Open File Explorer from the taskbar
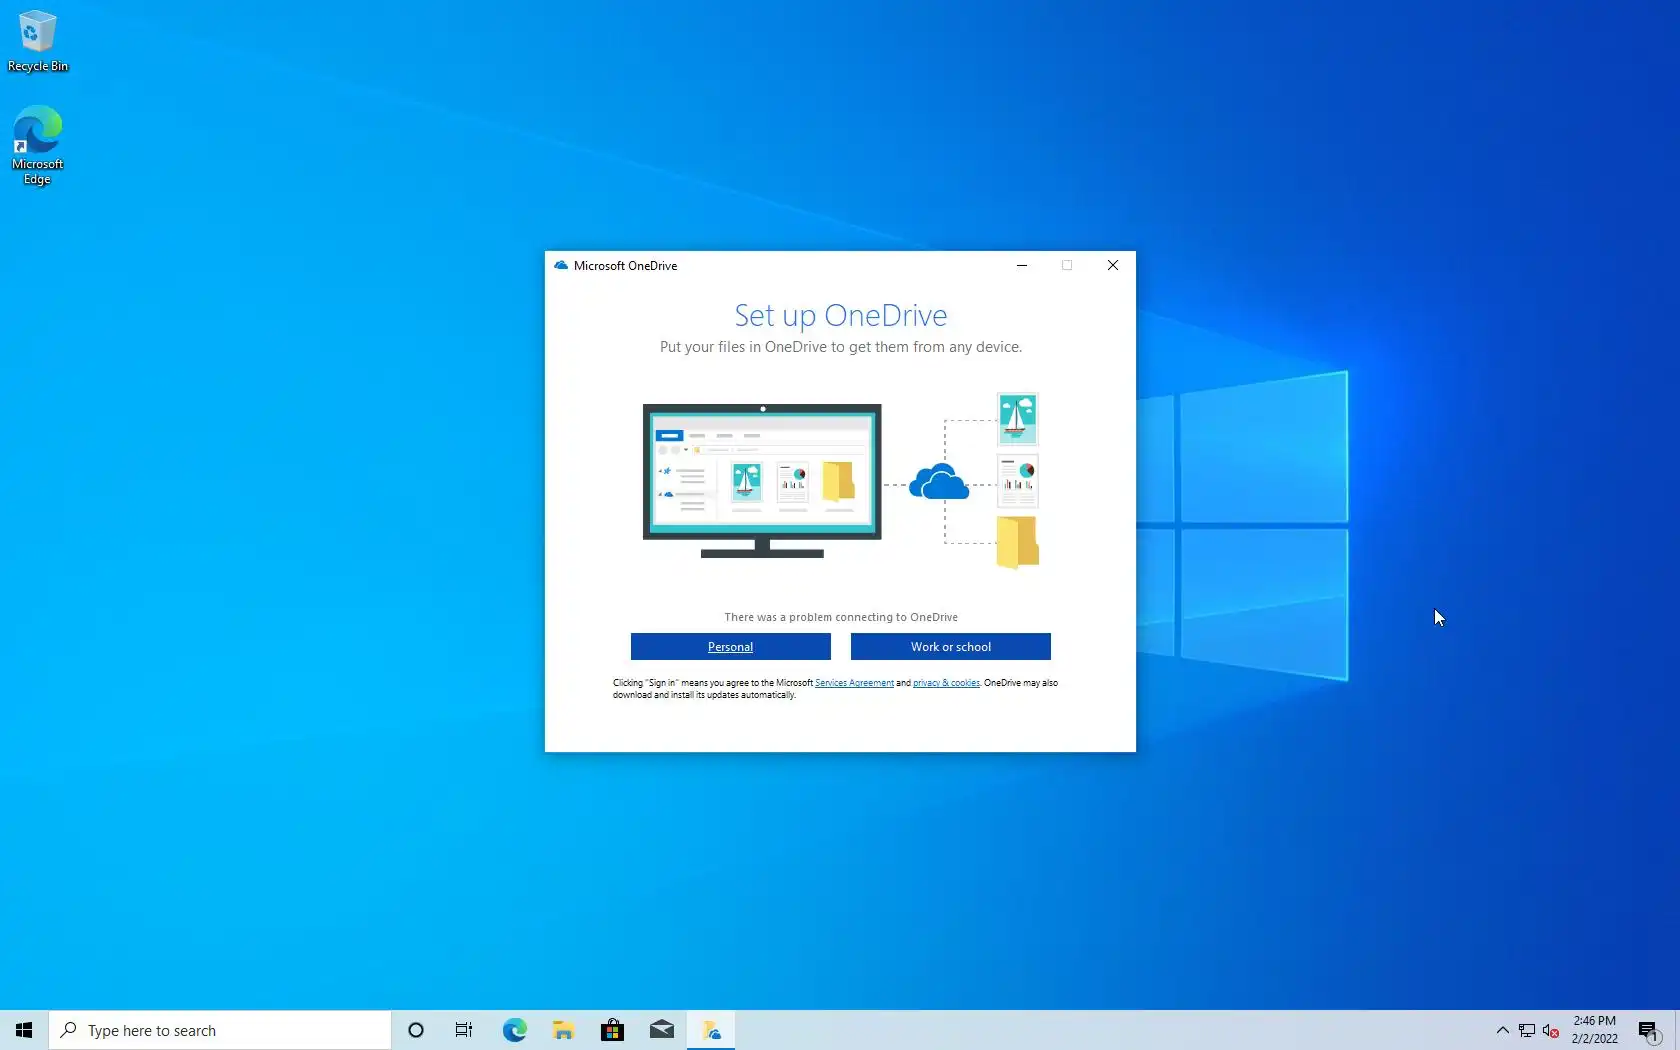 563,1030
